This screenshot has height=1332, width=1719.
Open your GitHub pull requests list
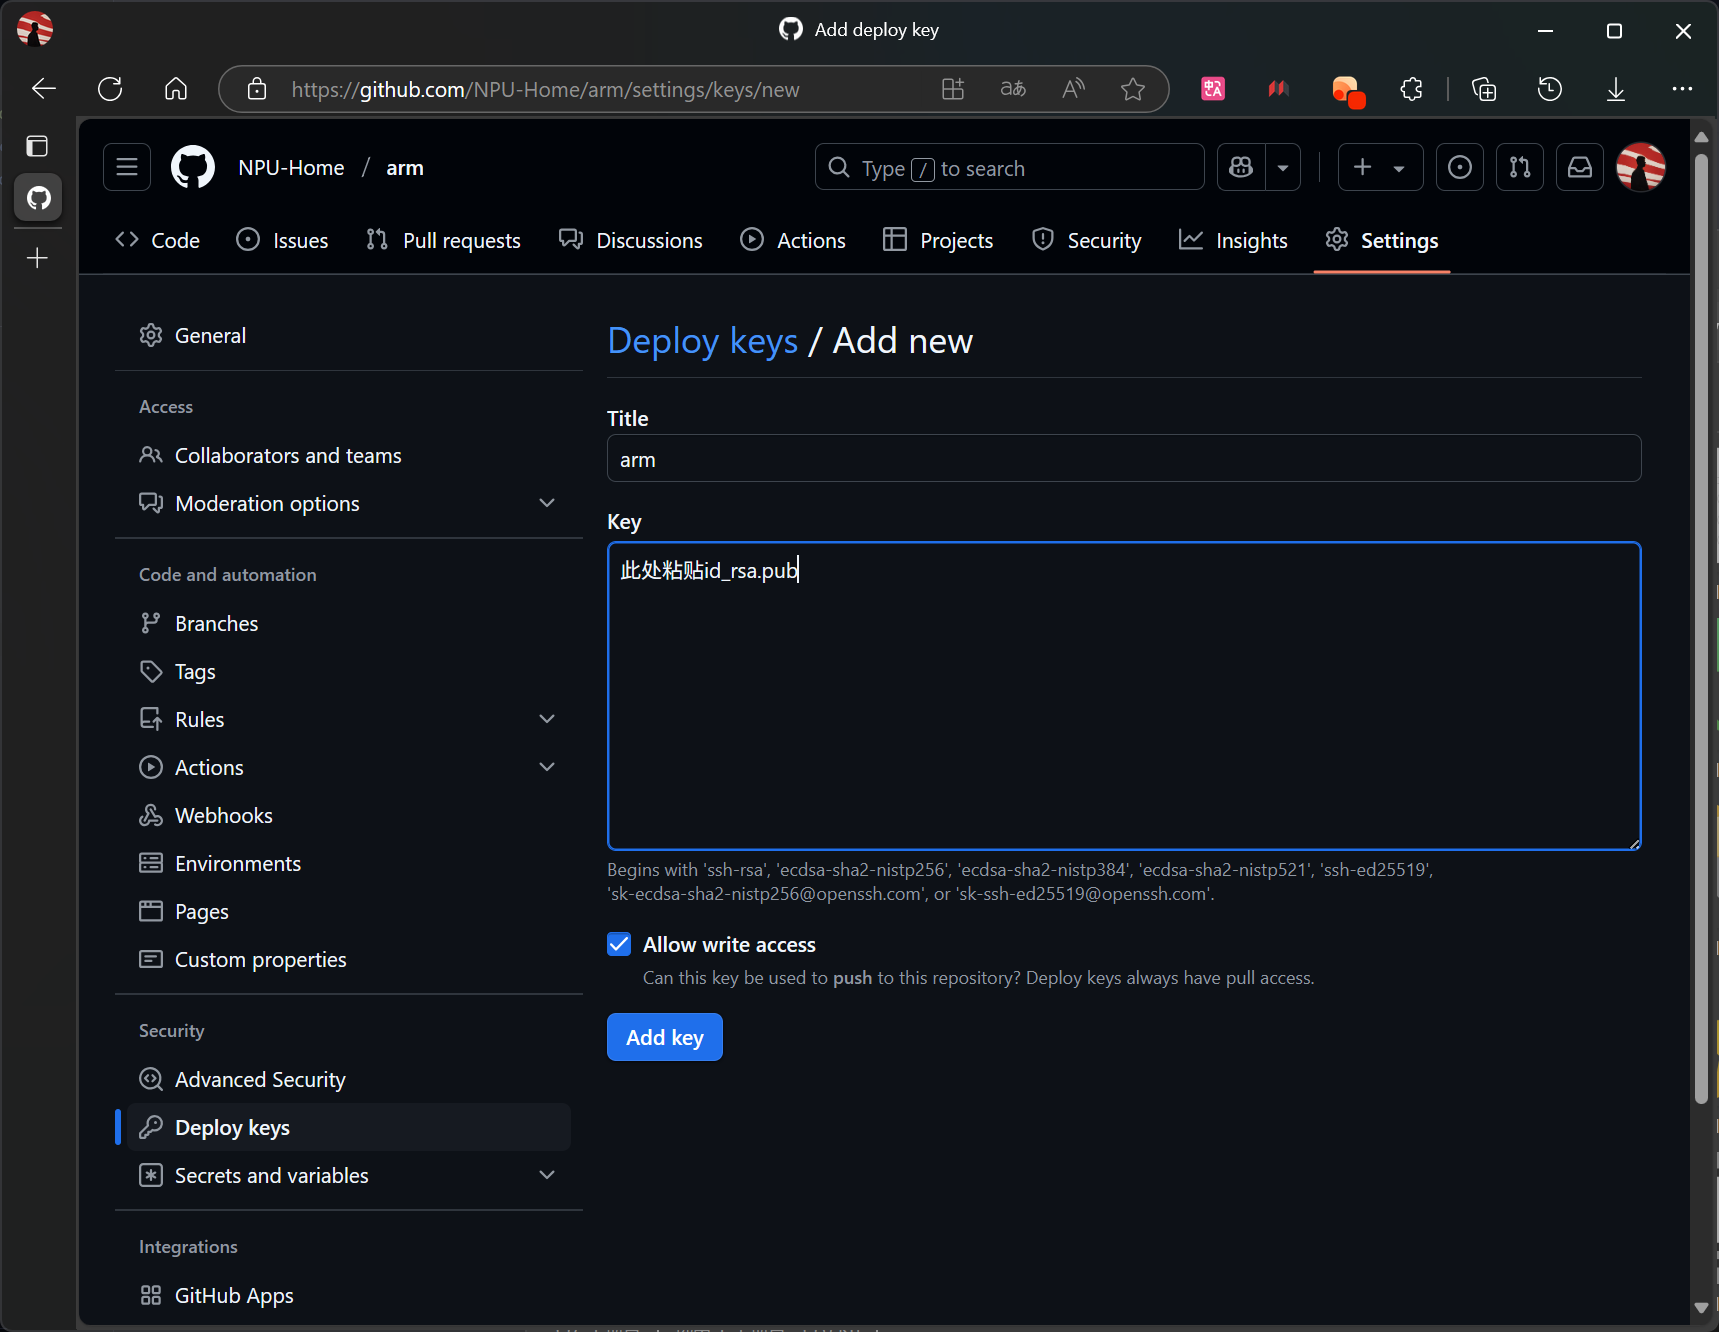pyautogui.click(x=1520, y=167)
